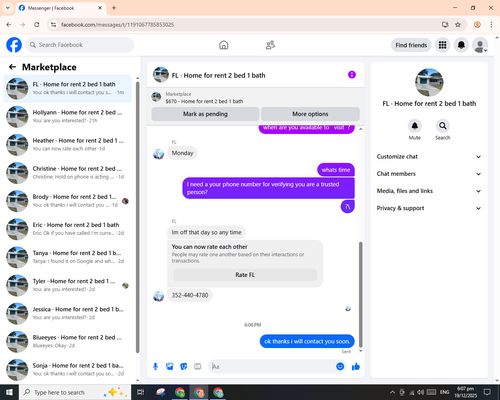Screen dimensions: 500x400
Task: Click the back arrow beside Marketplace
Action: tap(12, 67)
